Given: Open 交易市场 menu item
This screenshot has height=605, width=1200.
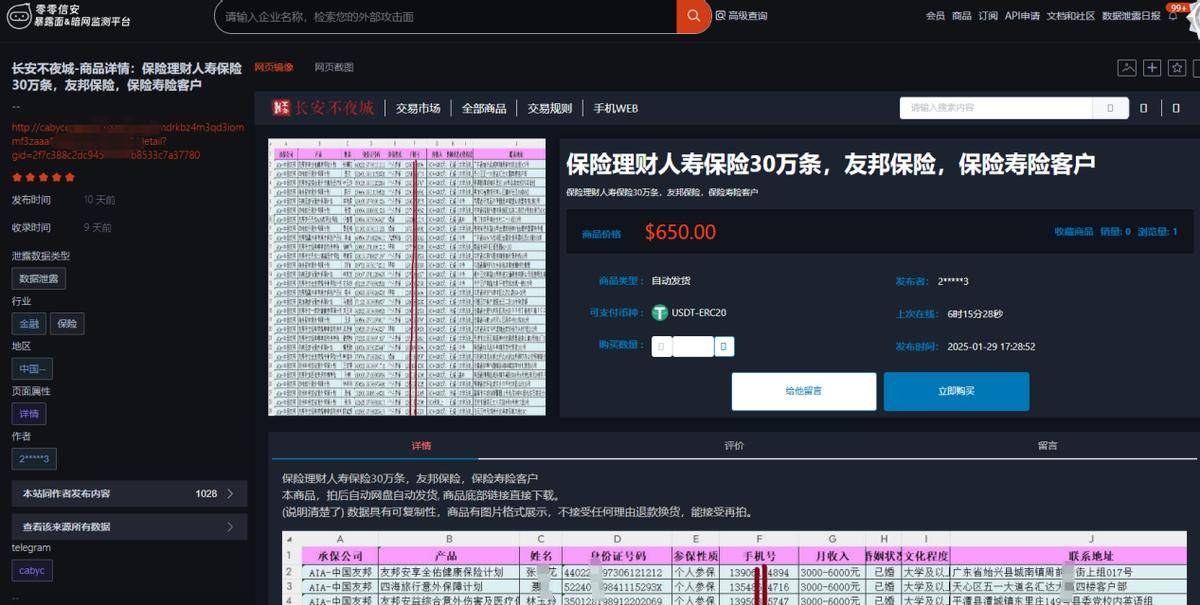Looking at the screenshot, I should pyautogui.click(x=418, y=108).
